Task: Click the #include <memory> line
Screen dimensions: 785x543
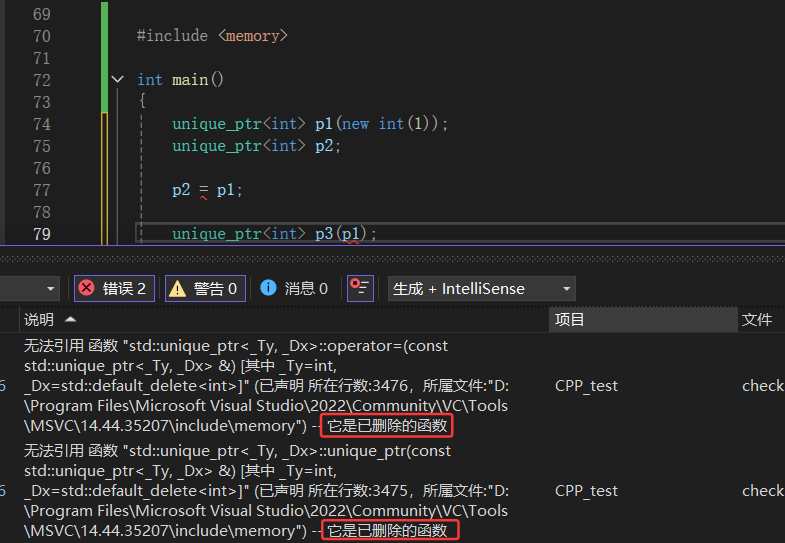Action: tap(212, 36)
